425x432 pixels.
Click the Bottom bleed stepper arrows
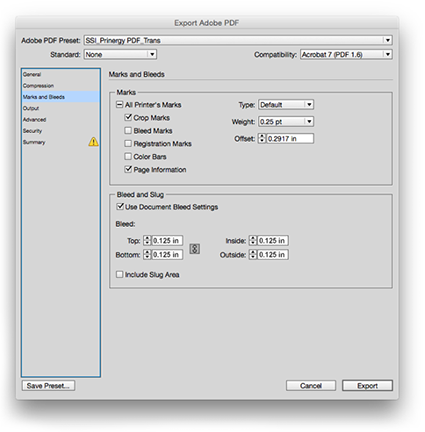click(147, 255)
